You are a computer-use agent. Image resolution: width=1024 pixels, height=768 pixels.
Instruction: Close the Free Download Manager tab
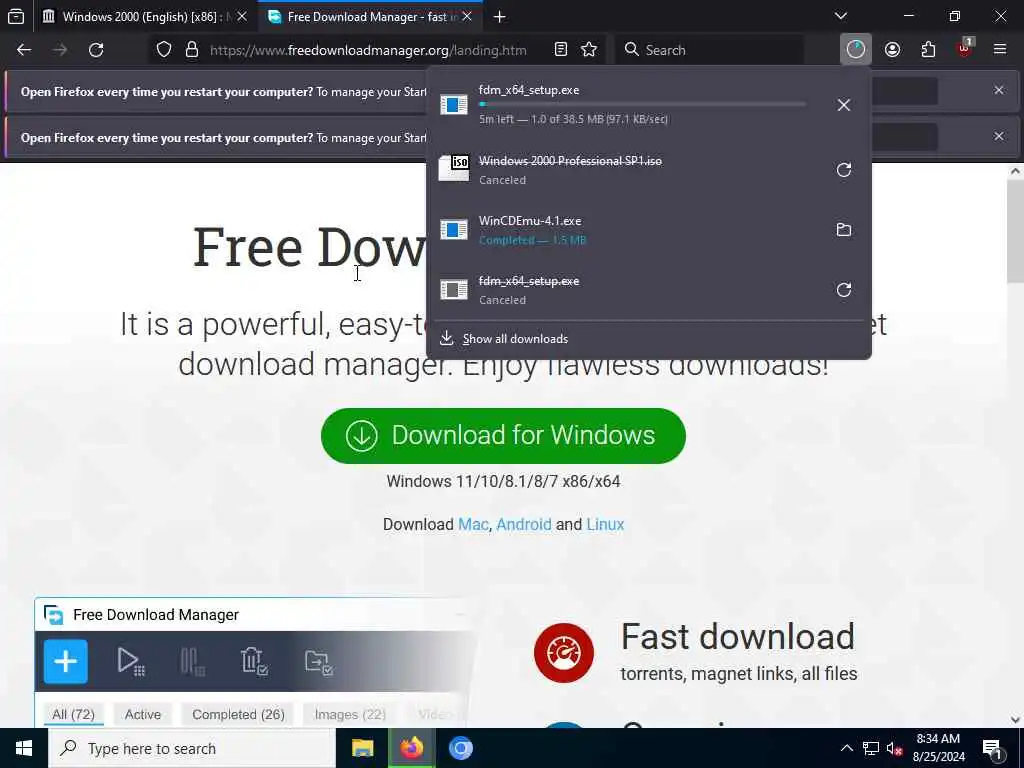click(467, 16)
